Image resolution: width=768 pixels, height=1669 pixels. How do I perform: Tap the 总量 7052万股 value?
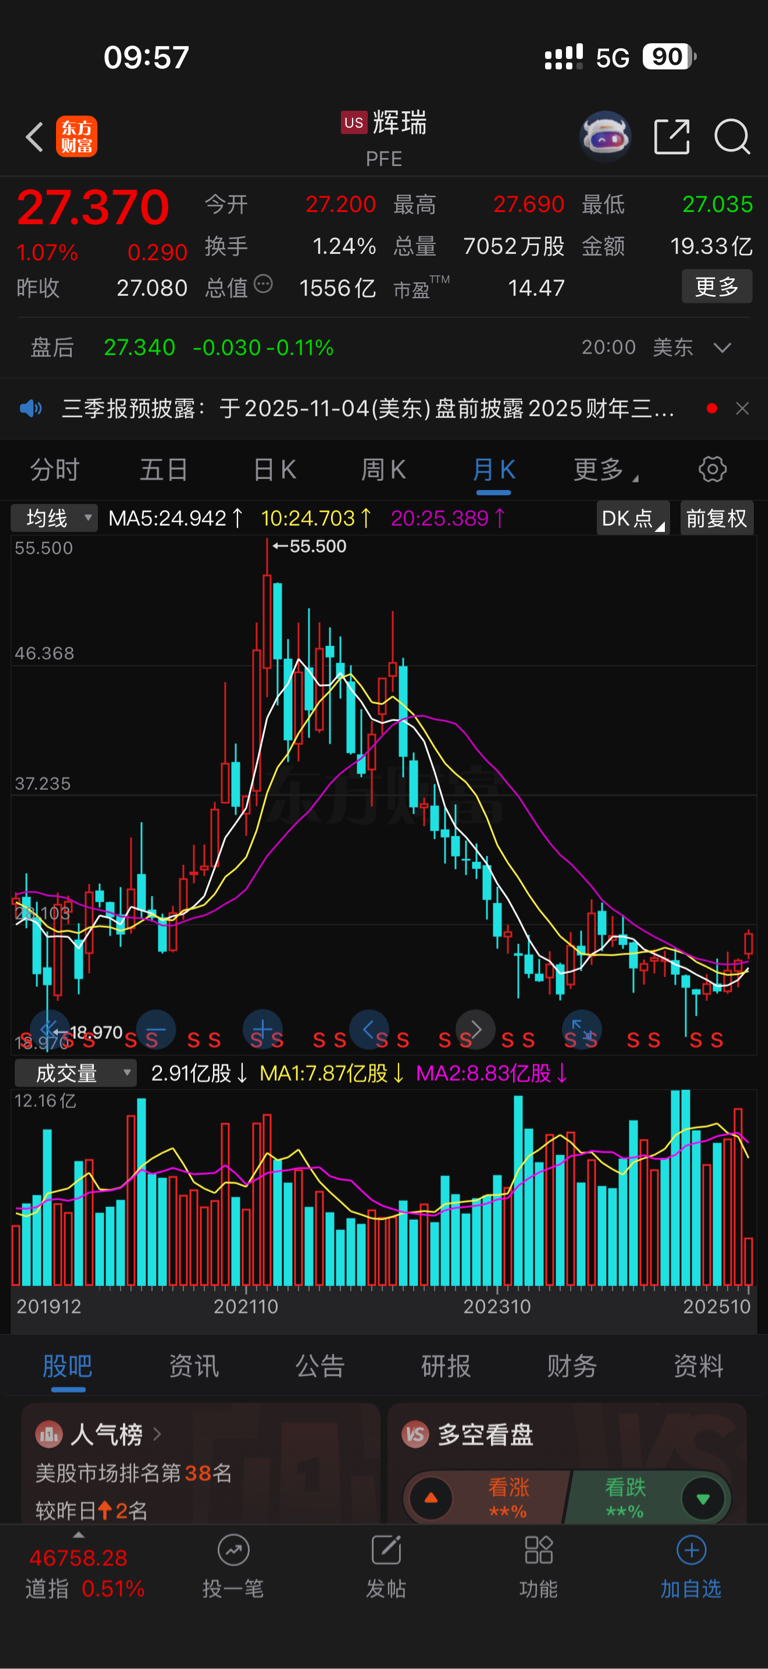point(514,246)
